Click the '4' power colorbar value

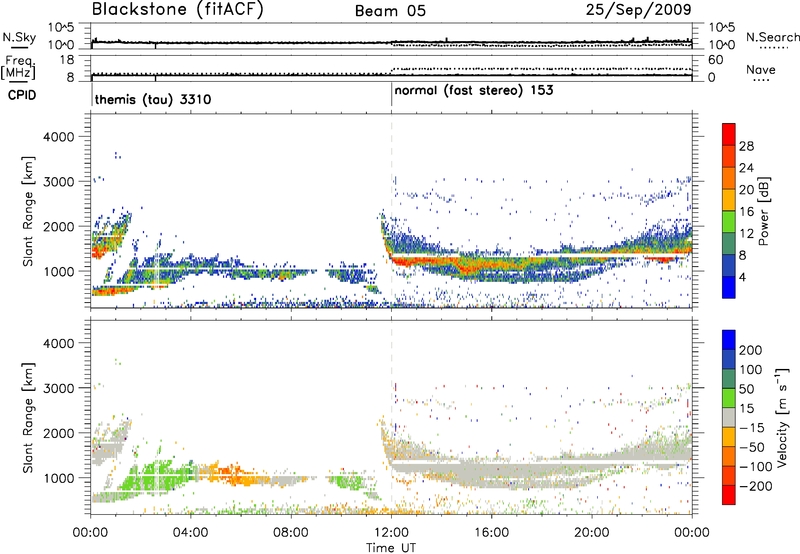pyautogui.click(x=742, y=277)
